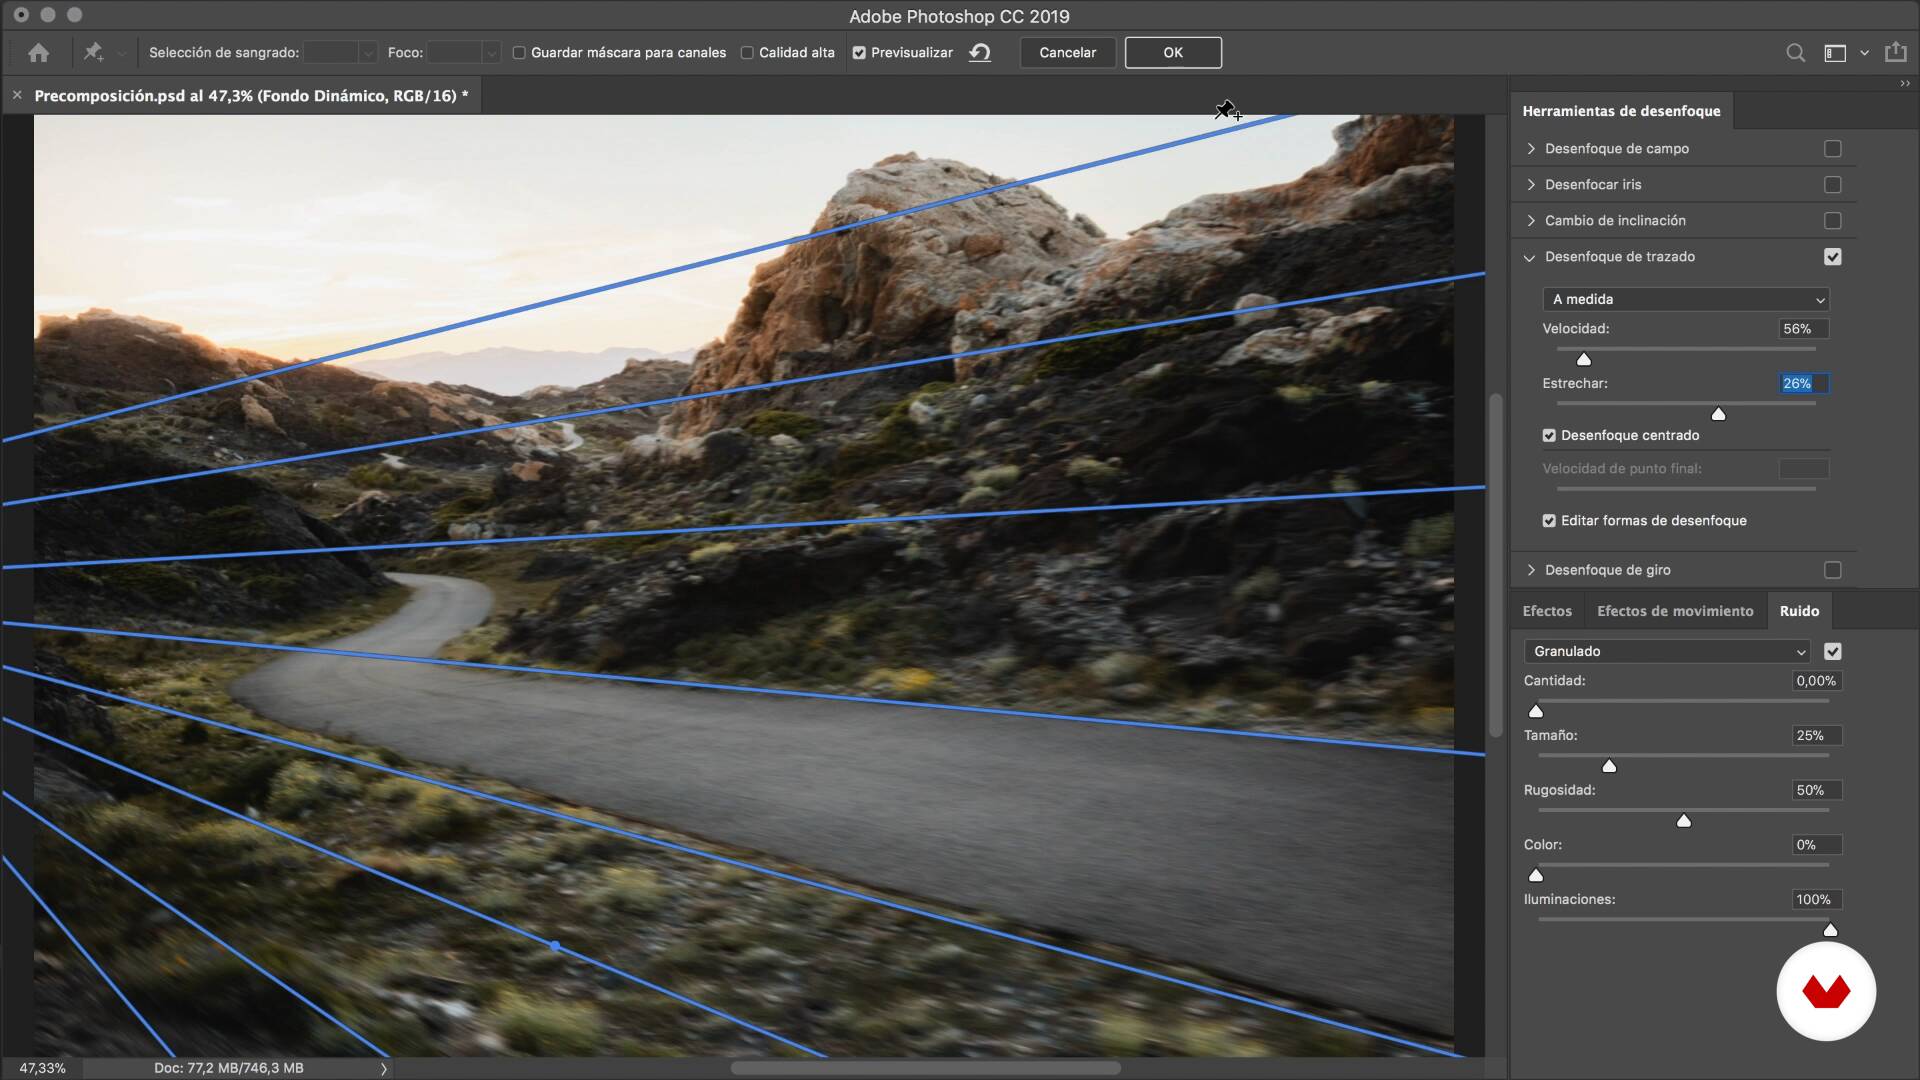Confirm blur with OK button
Screen dimensions: 1920x1080
(1173, 52)
